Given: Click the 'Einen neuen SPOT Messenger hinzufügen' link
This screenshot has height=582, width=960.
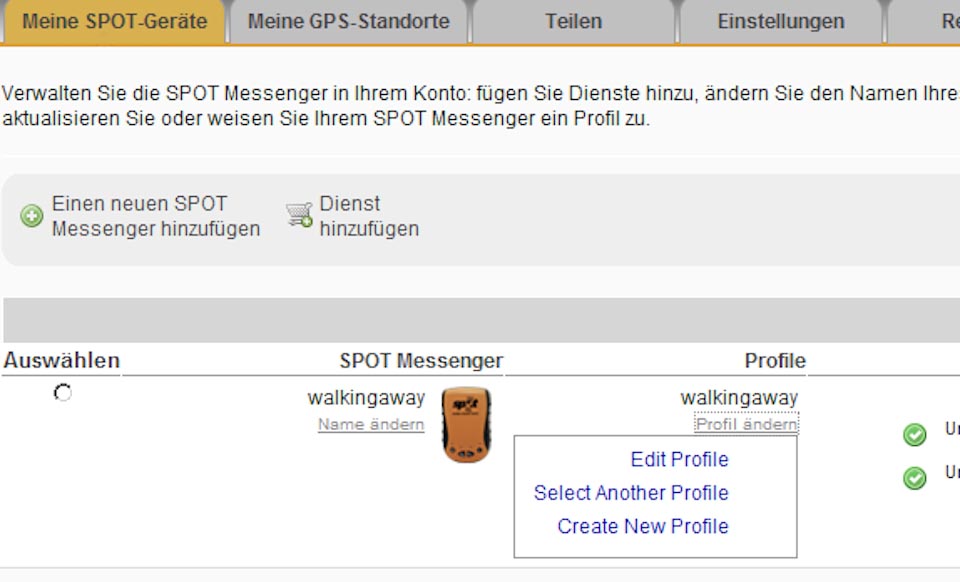Looking at the screenshot, I should (155, 216).
